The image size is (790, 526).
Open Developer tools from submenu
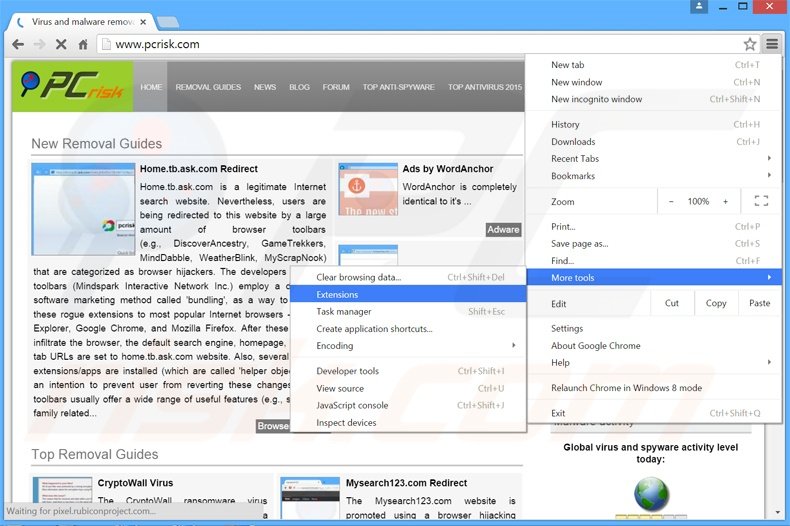[409, 371]
